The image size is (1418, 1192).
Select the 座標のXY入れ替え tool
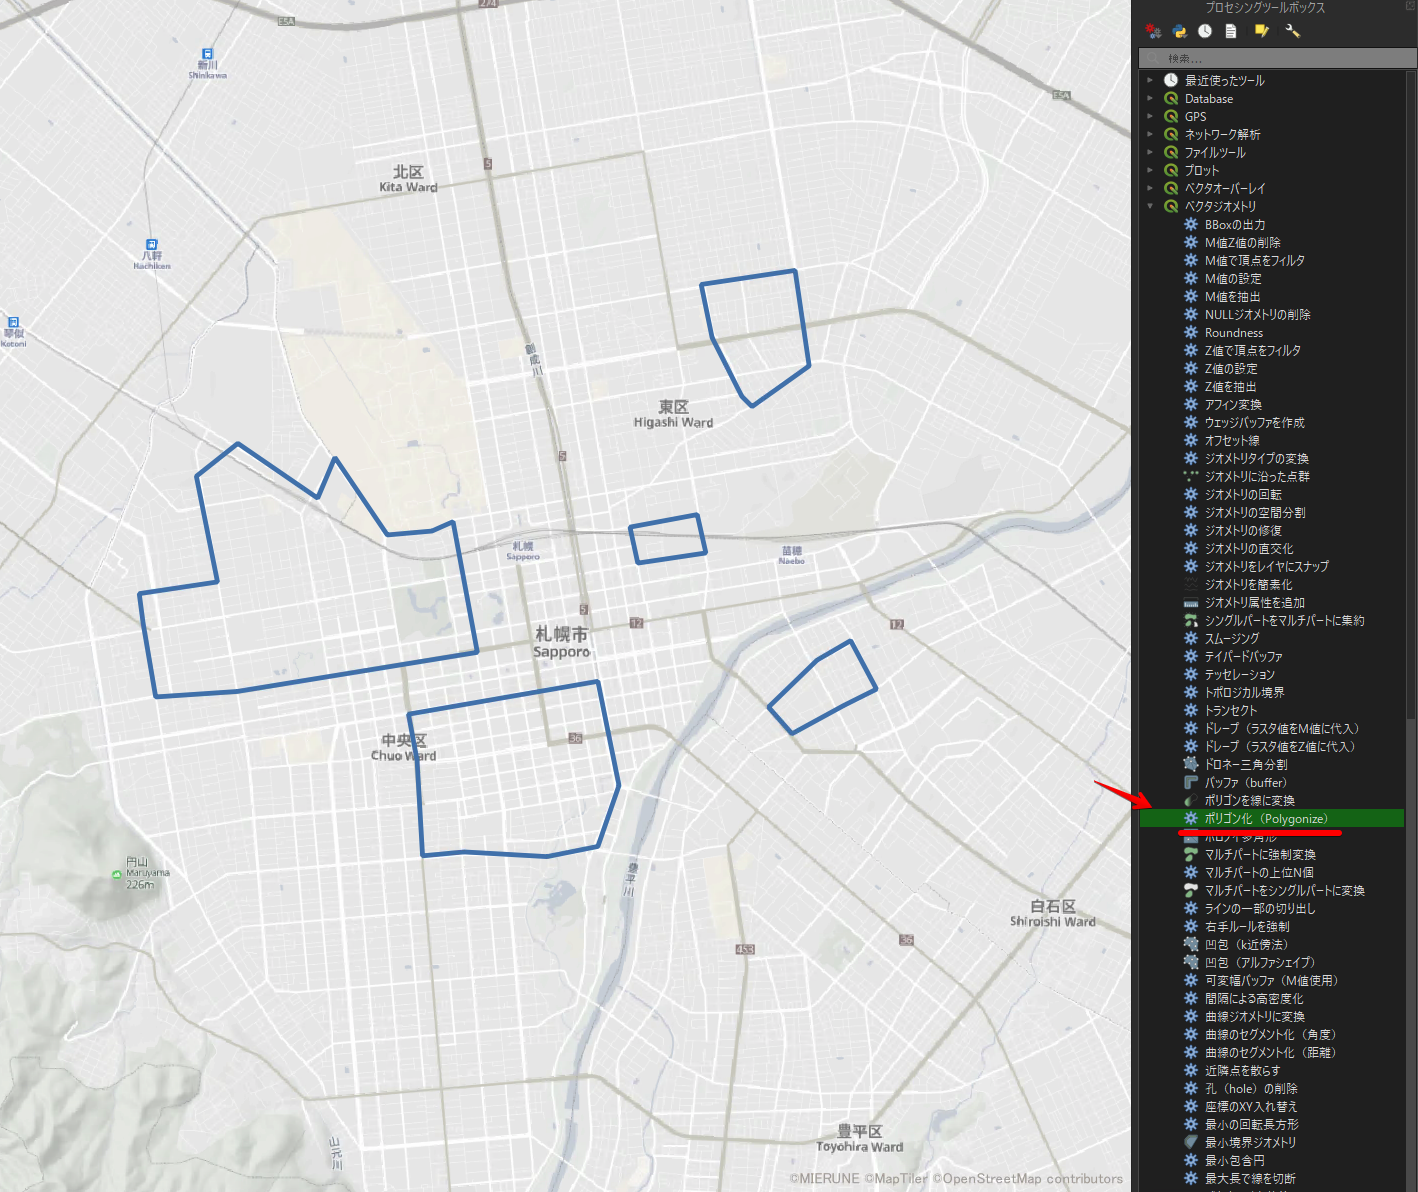point(1250,1107)
